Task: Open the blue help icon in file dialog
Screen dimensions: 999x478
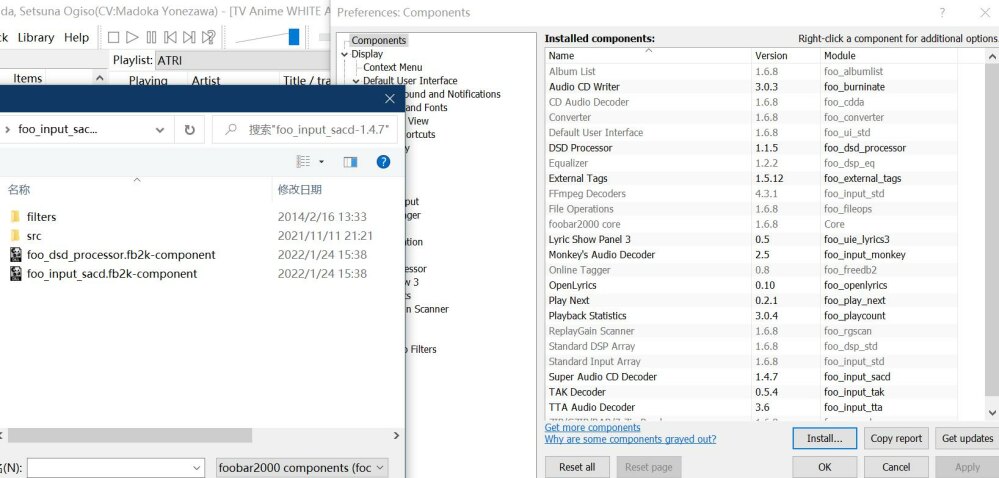Action: (x=383, y=162)
